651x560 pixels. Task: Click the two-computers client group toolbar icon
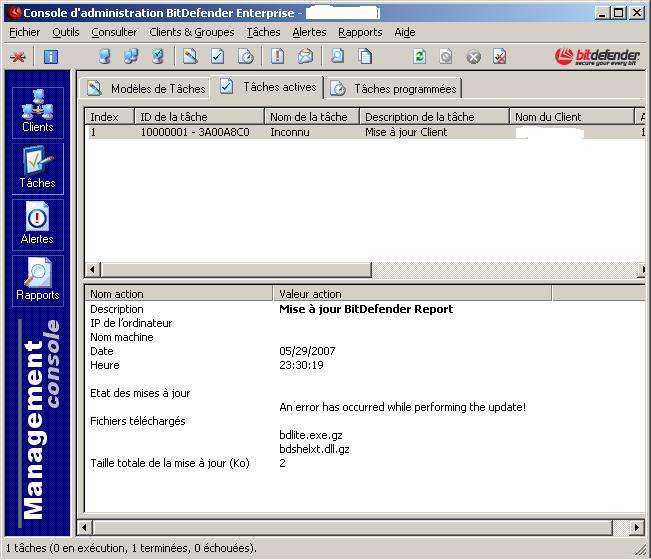131,56
